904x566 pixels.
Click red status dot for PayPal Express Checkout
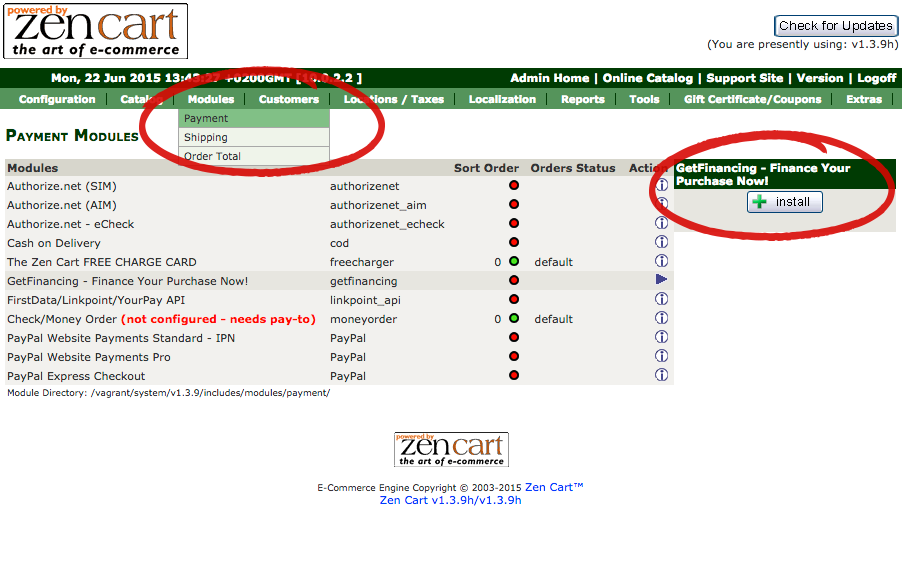pyautogui.click(x=514, y=375)
